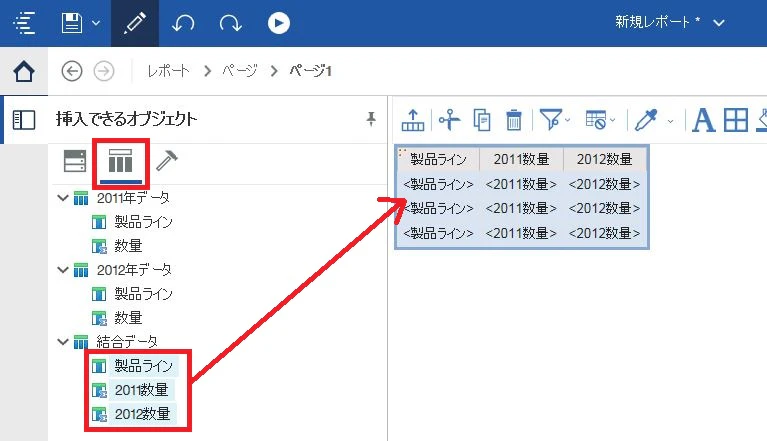Switch to the Toolbox hammer tab
767x441 pixels.
point(167,160)
